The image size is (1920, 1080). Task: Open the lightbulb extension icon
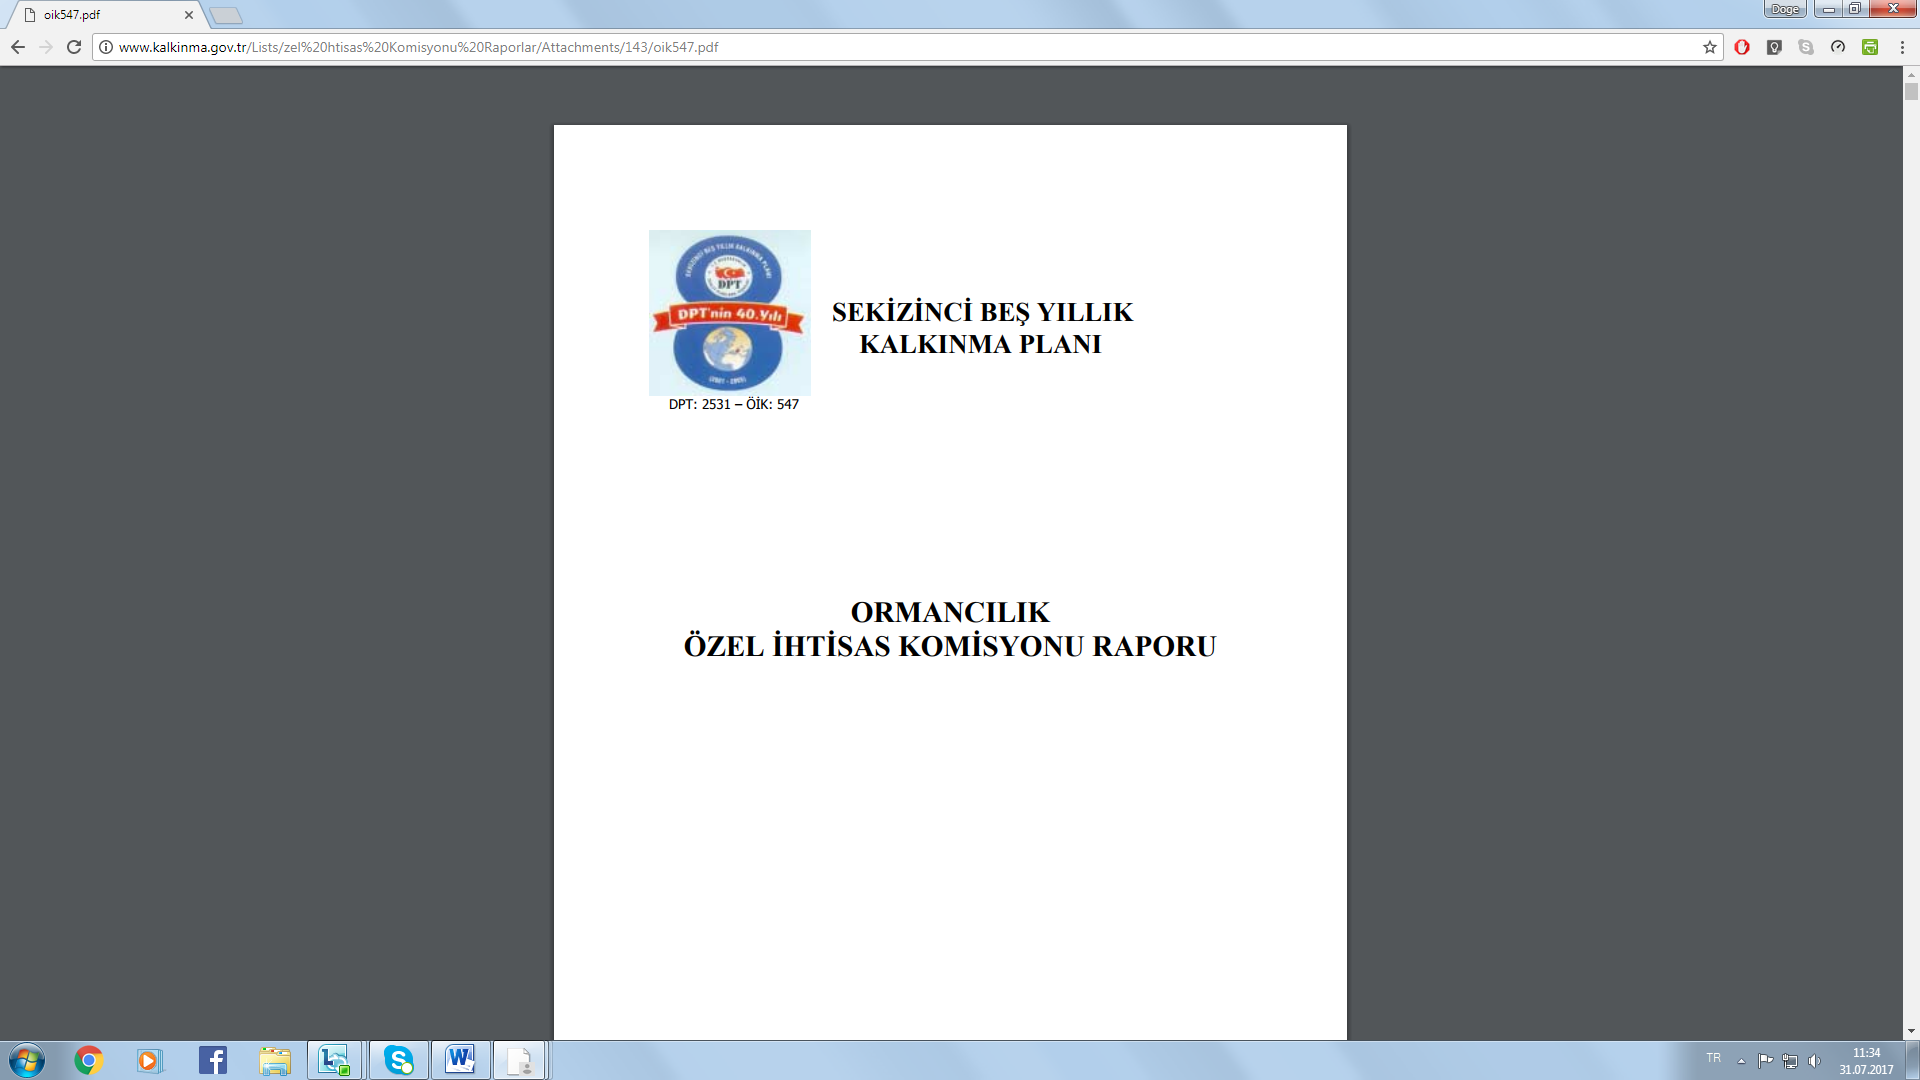click(1774, 47)
